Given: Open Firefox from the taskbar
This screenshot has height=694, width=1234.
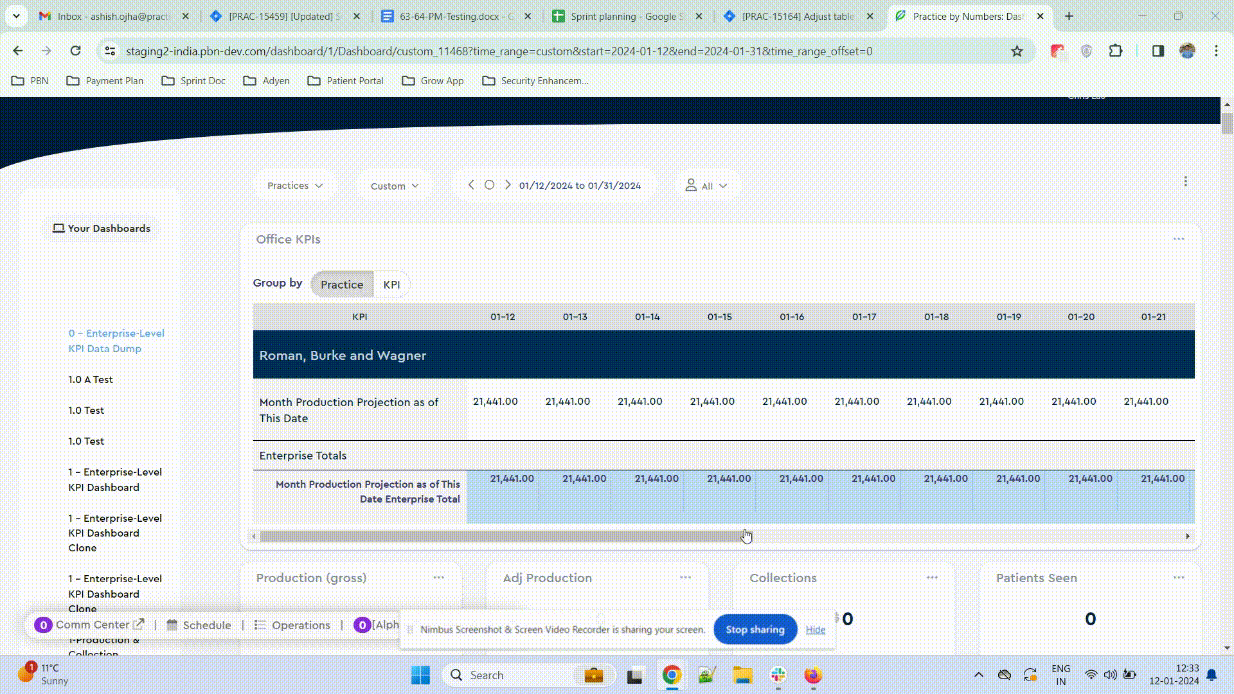Looking at the screenshot, I should tap(813, 675).
